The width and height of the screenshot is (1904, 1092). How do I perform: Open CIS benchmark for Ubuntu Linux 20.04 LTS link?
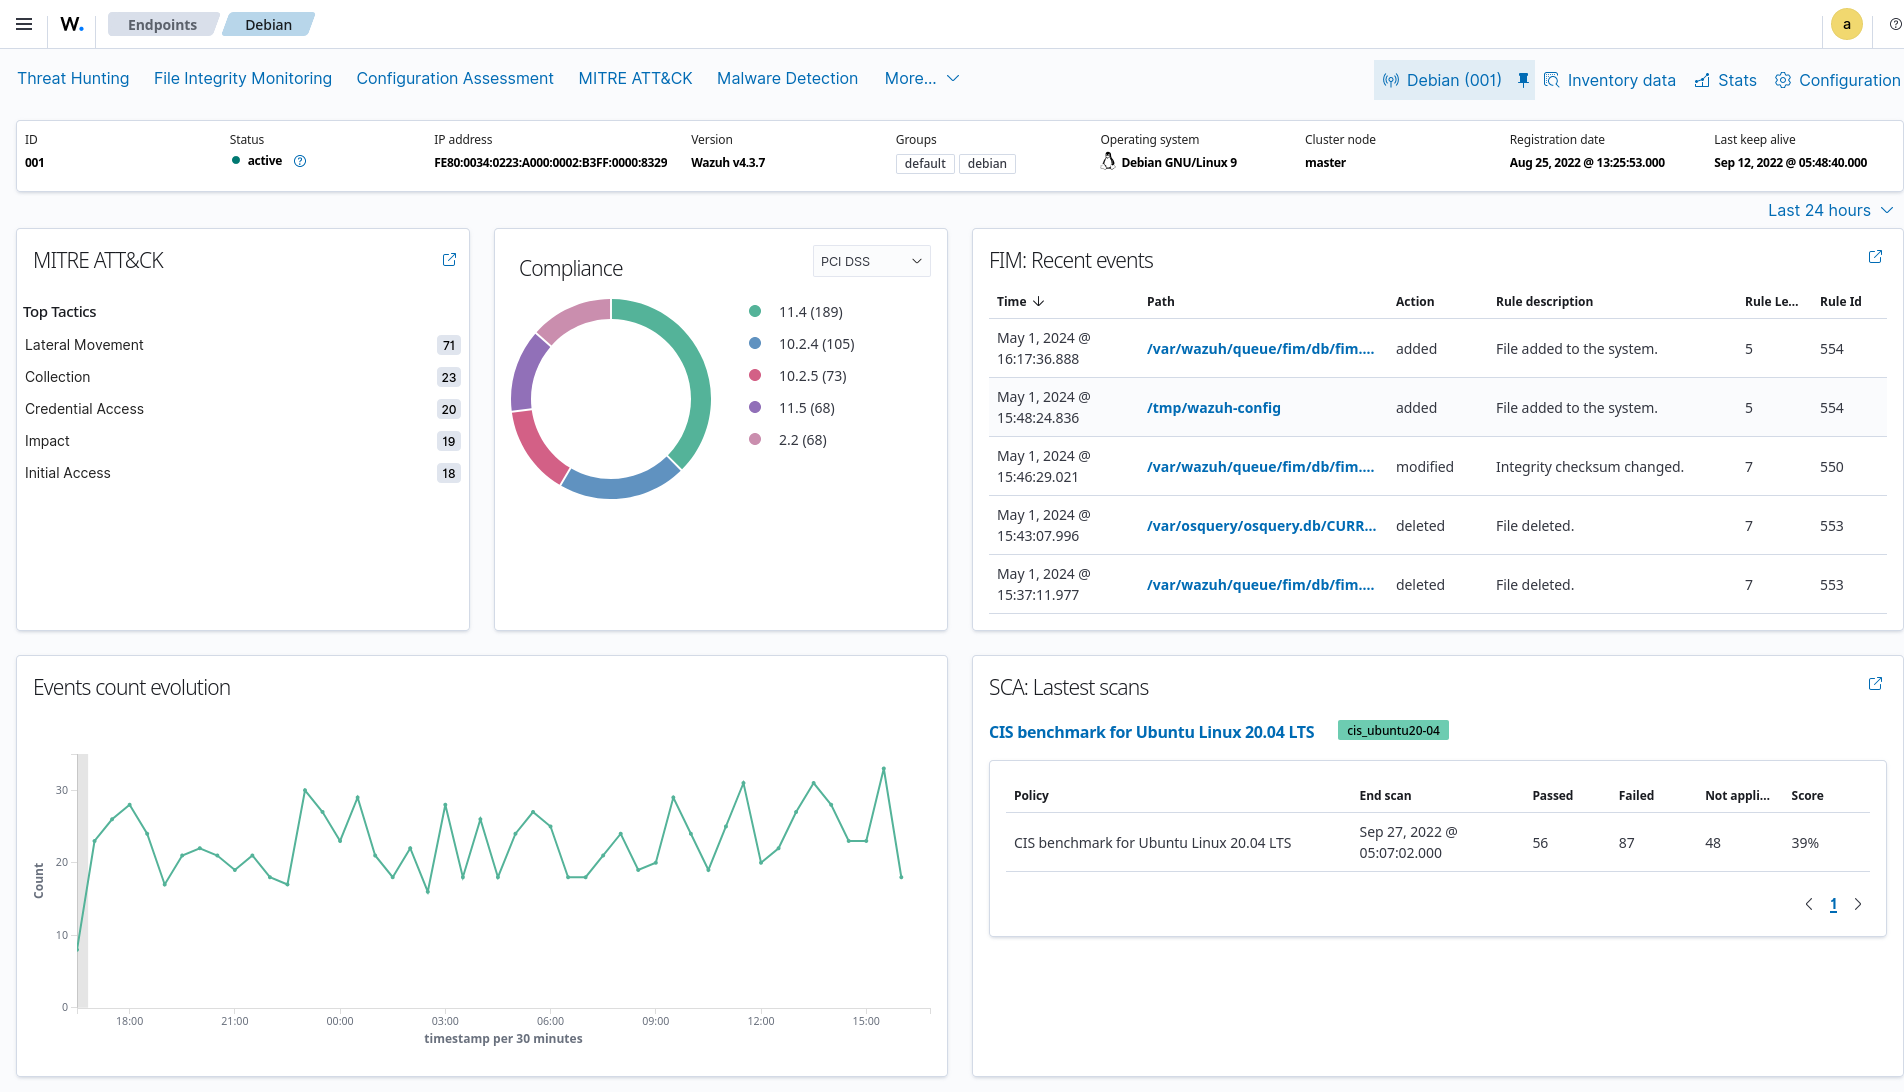pyautogui.click(x=1151, y=732)
